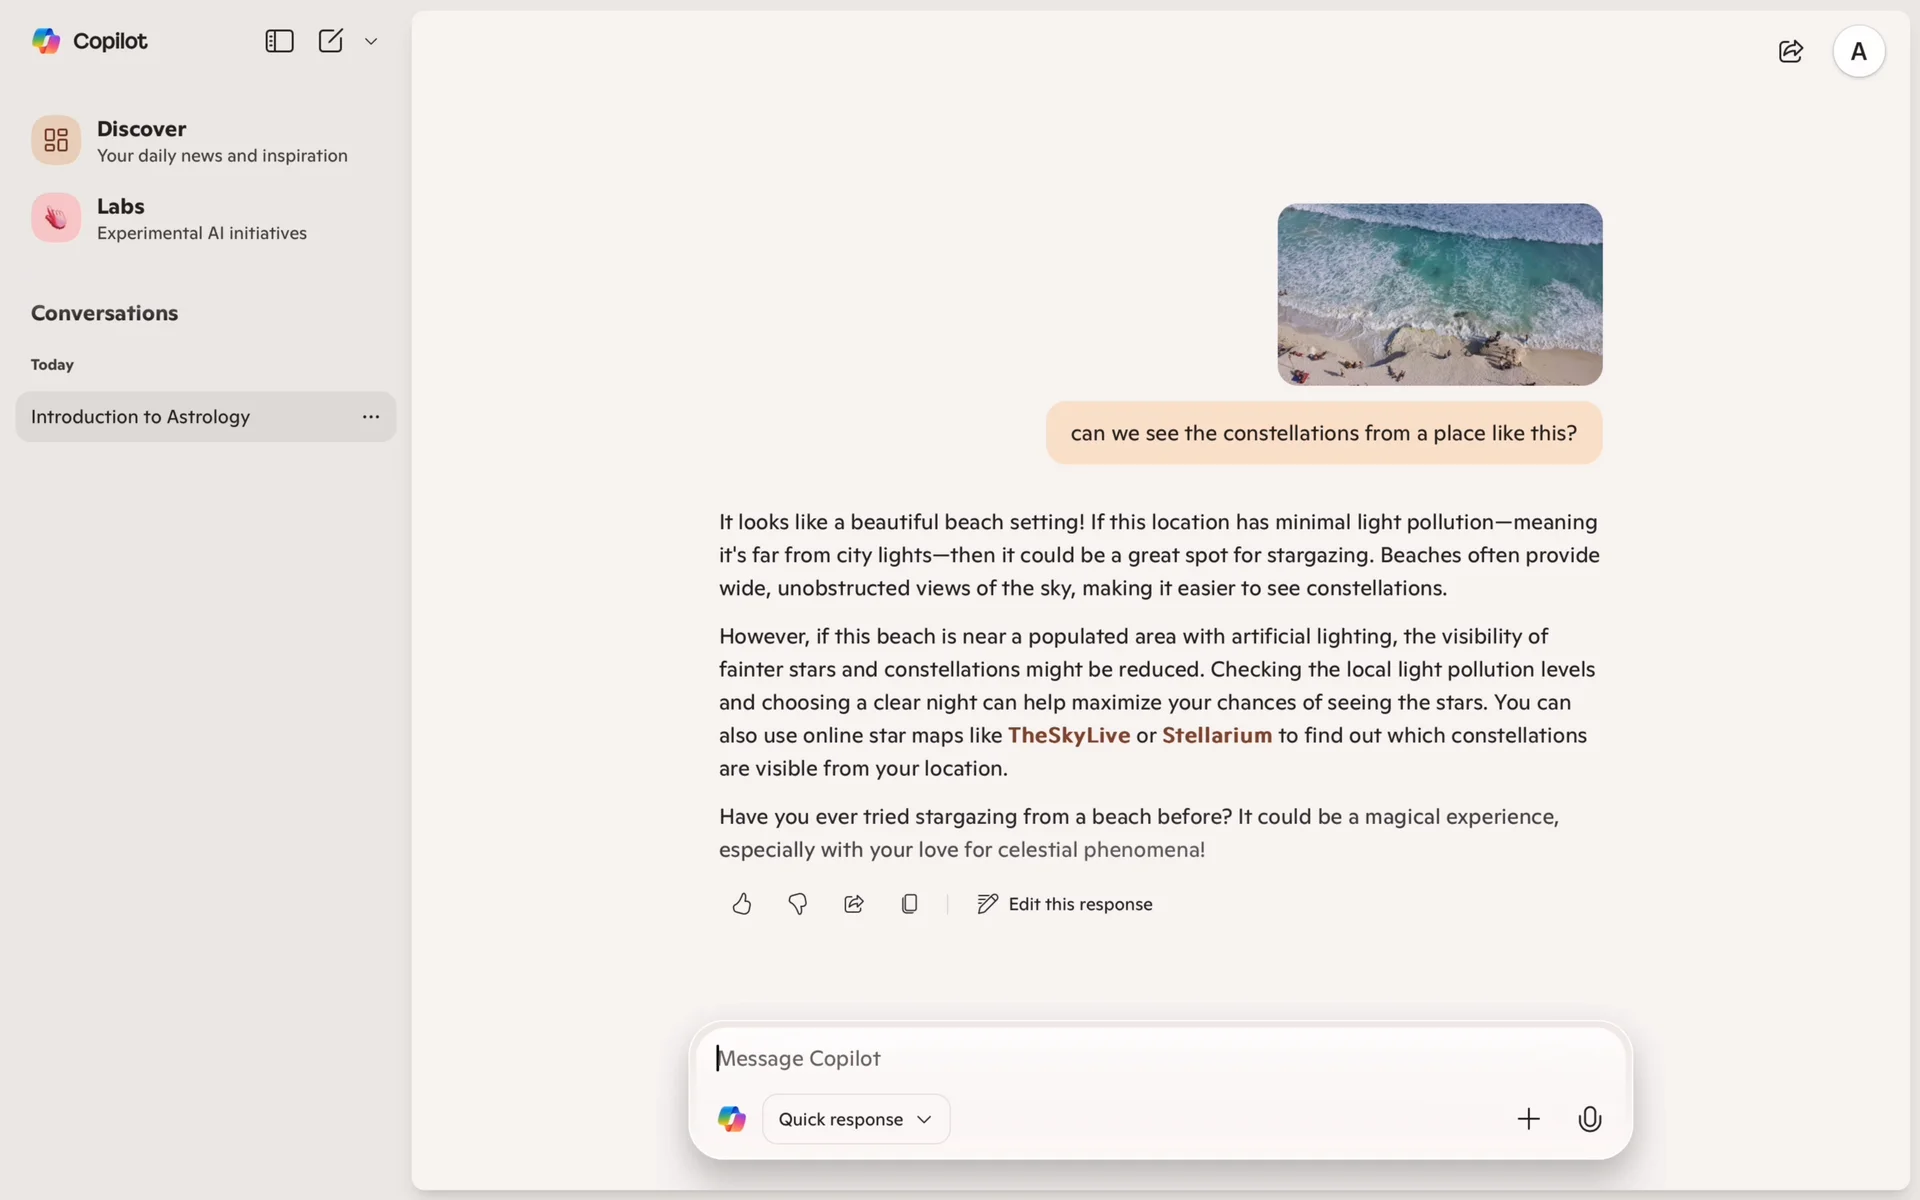View the uploaded beach photo thumbnail

(1439, 294)
